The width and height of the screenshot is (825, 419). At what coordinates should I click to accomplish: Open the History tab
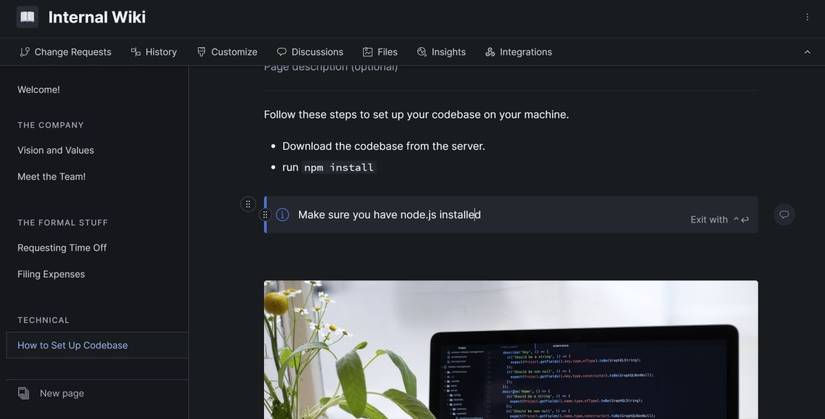point(154,52)
